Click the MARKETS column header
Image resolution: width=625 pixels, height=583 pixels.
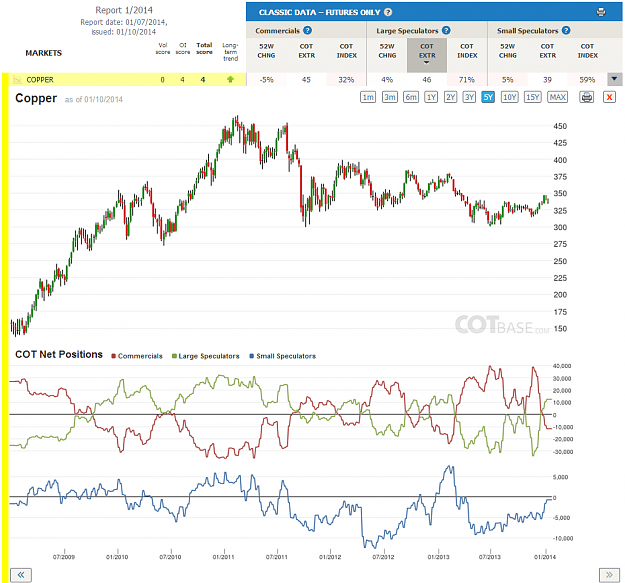coord(43,53)
